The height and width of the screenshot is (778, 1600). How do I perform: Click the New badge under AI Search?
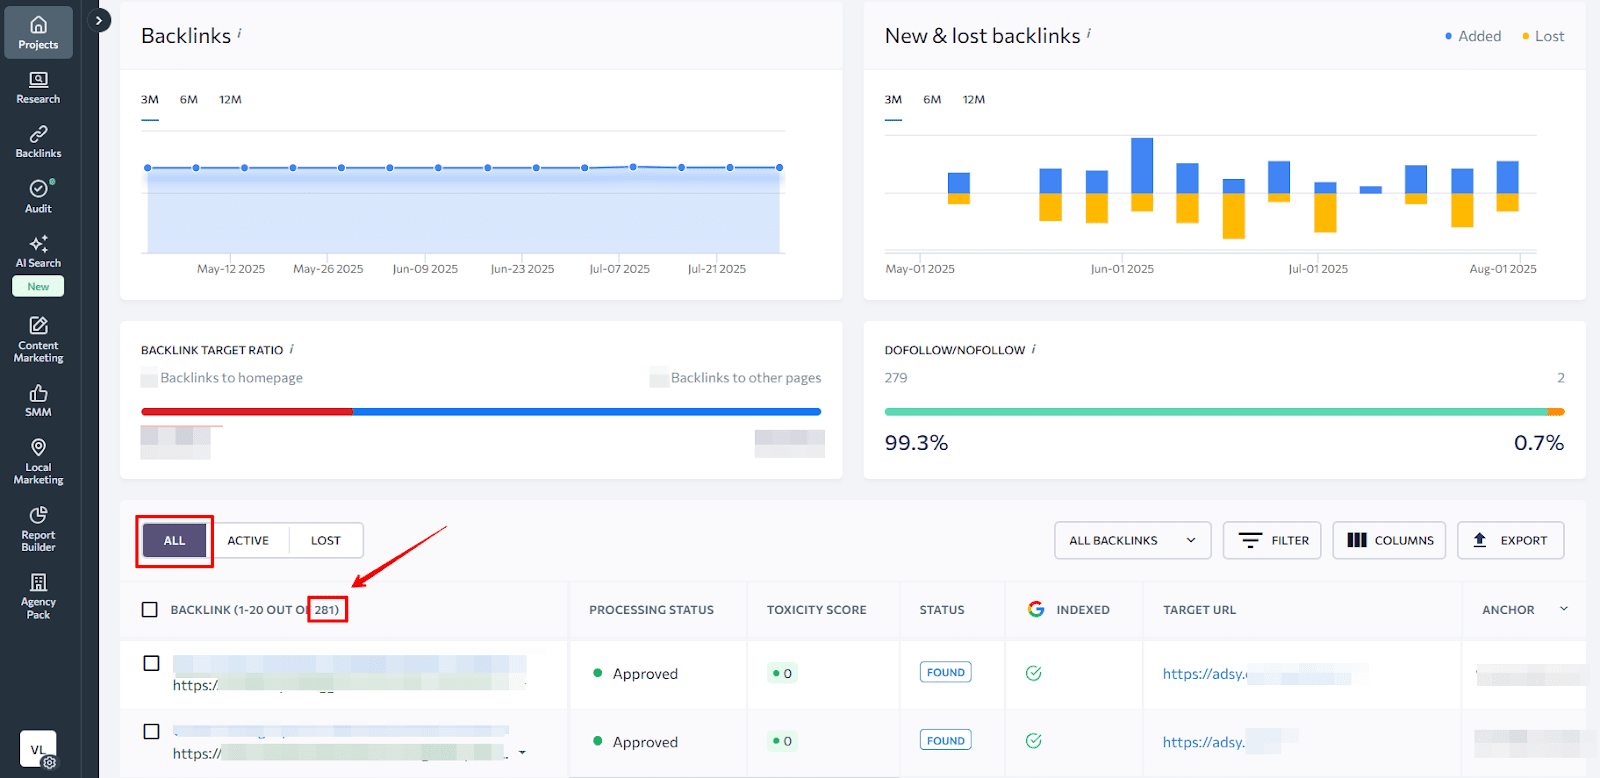(38, 287)
